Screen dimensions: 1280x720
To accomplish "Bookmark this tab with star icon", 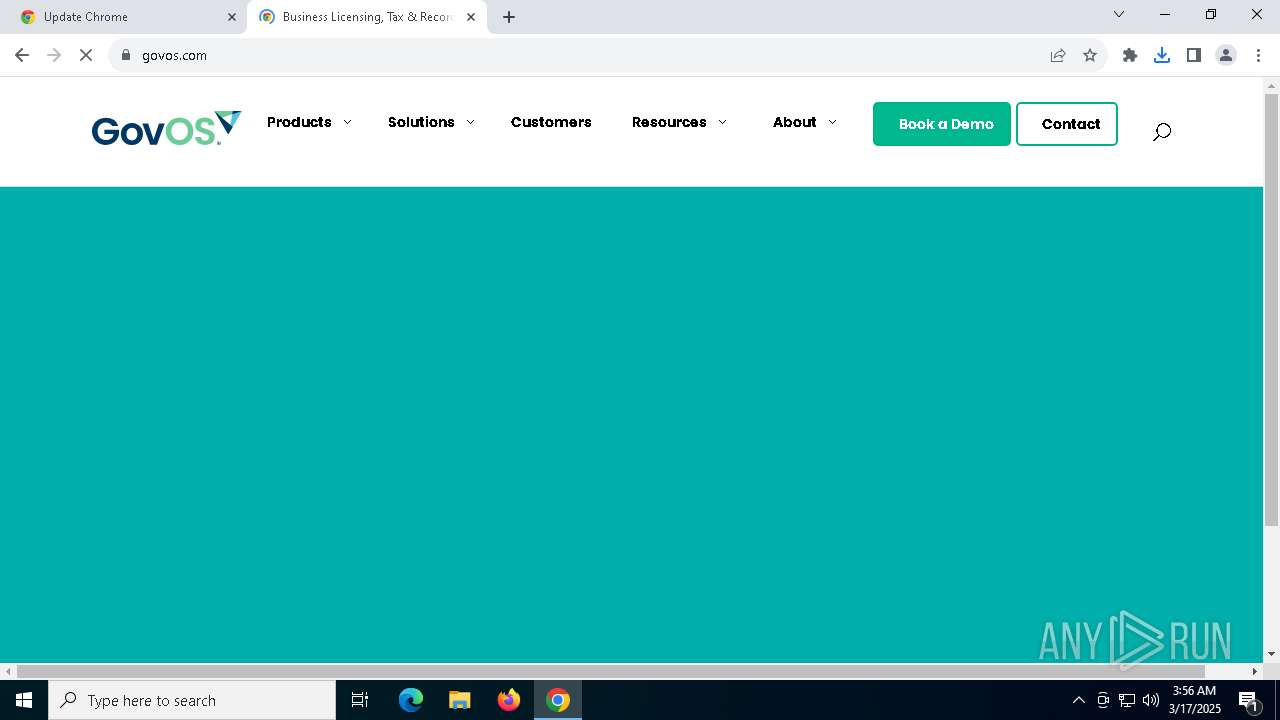I will (1090, 55).
